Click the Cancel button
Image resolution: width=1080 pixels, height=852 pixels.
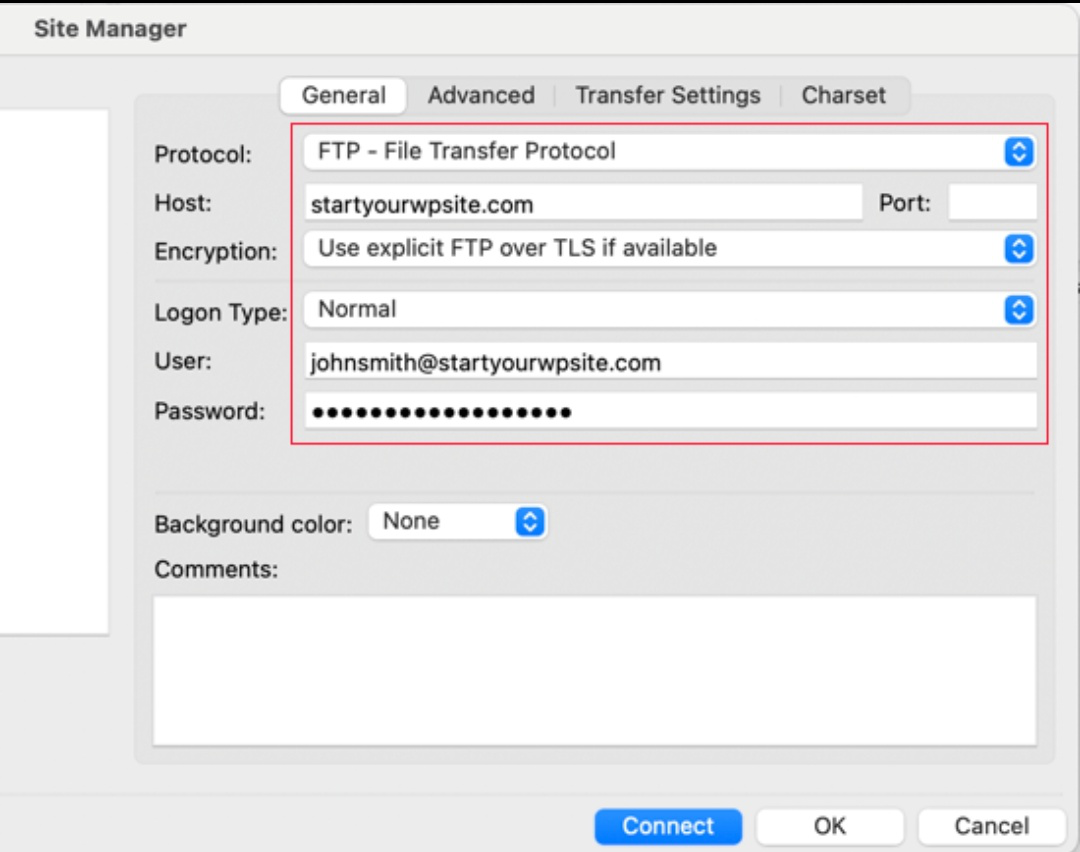(991, 826)
